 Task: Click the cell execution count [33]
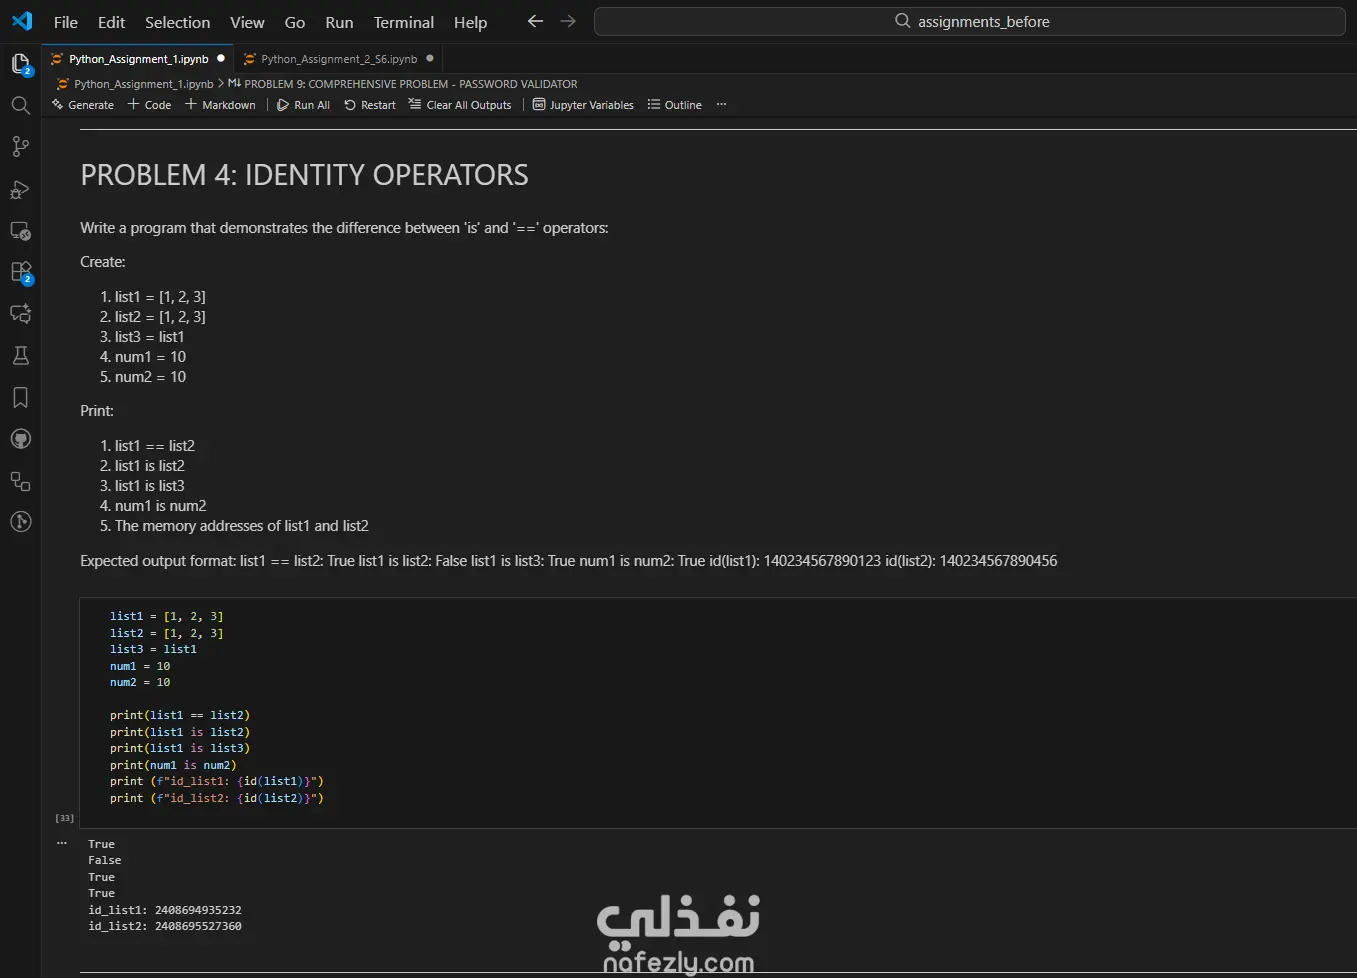tap(64, 818)
